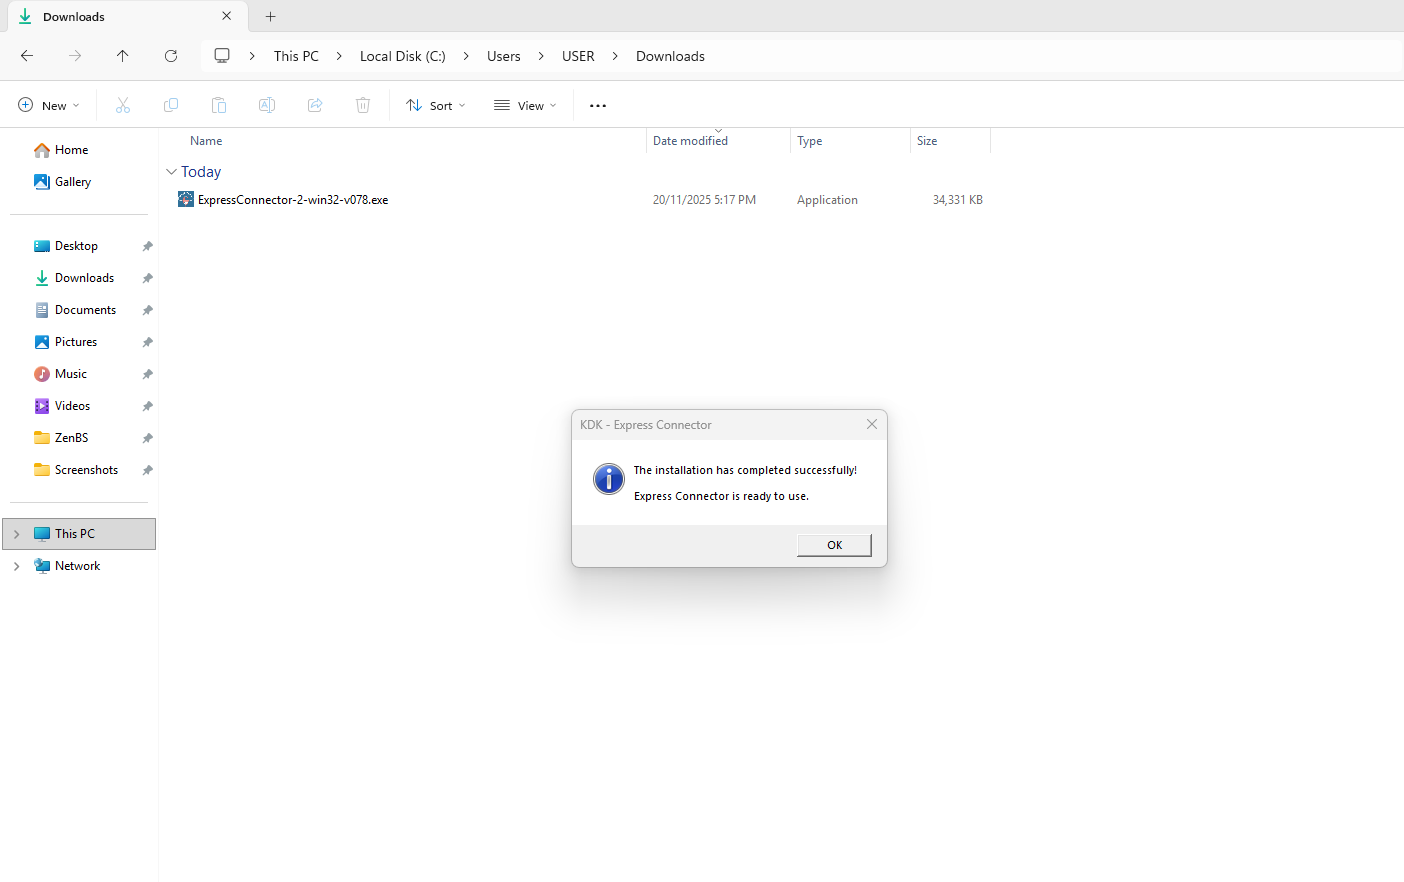Click the Paste clipboard icon
This screenshot has width=1404, height=882.
click(x=219, y=105)
